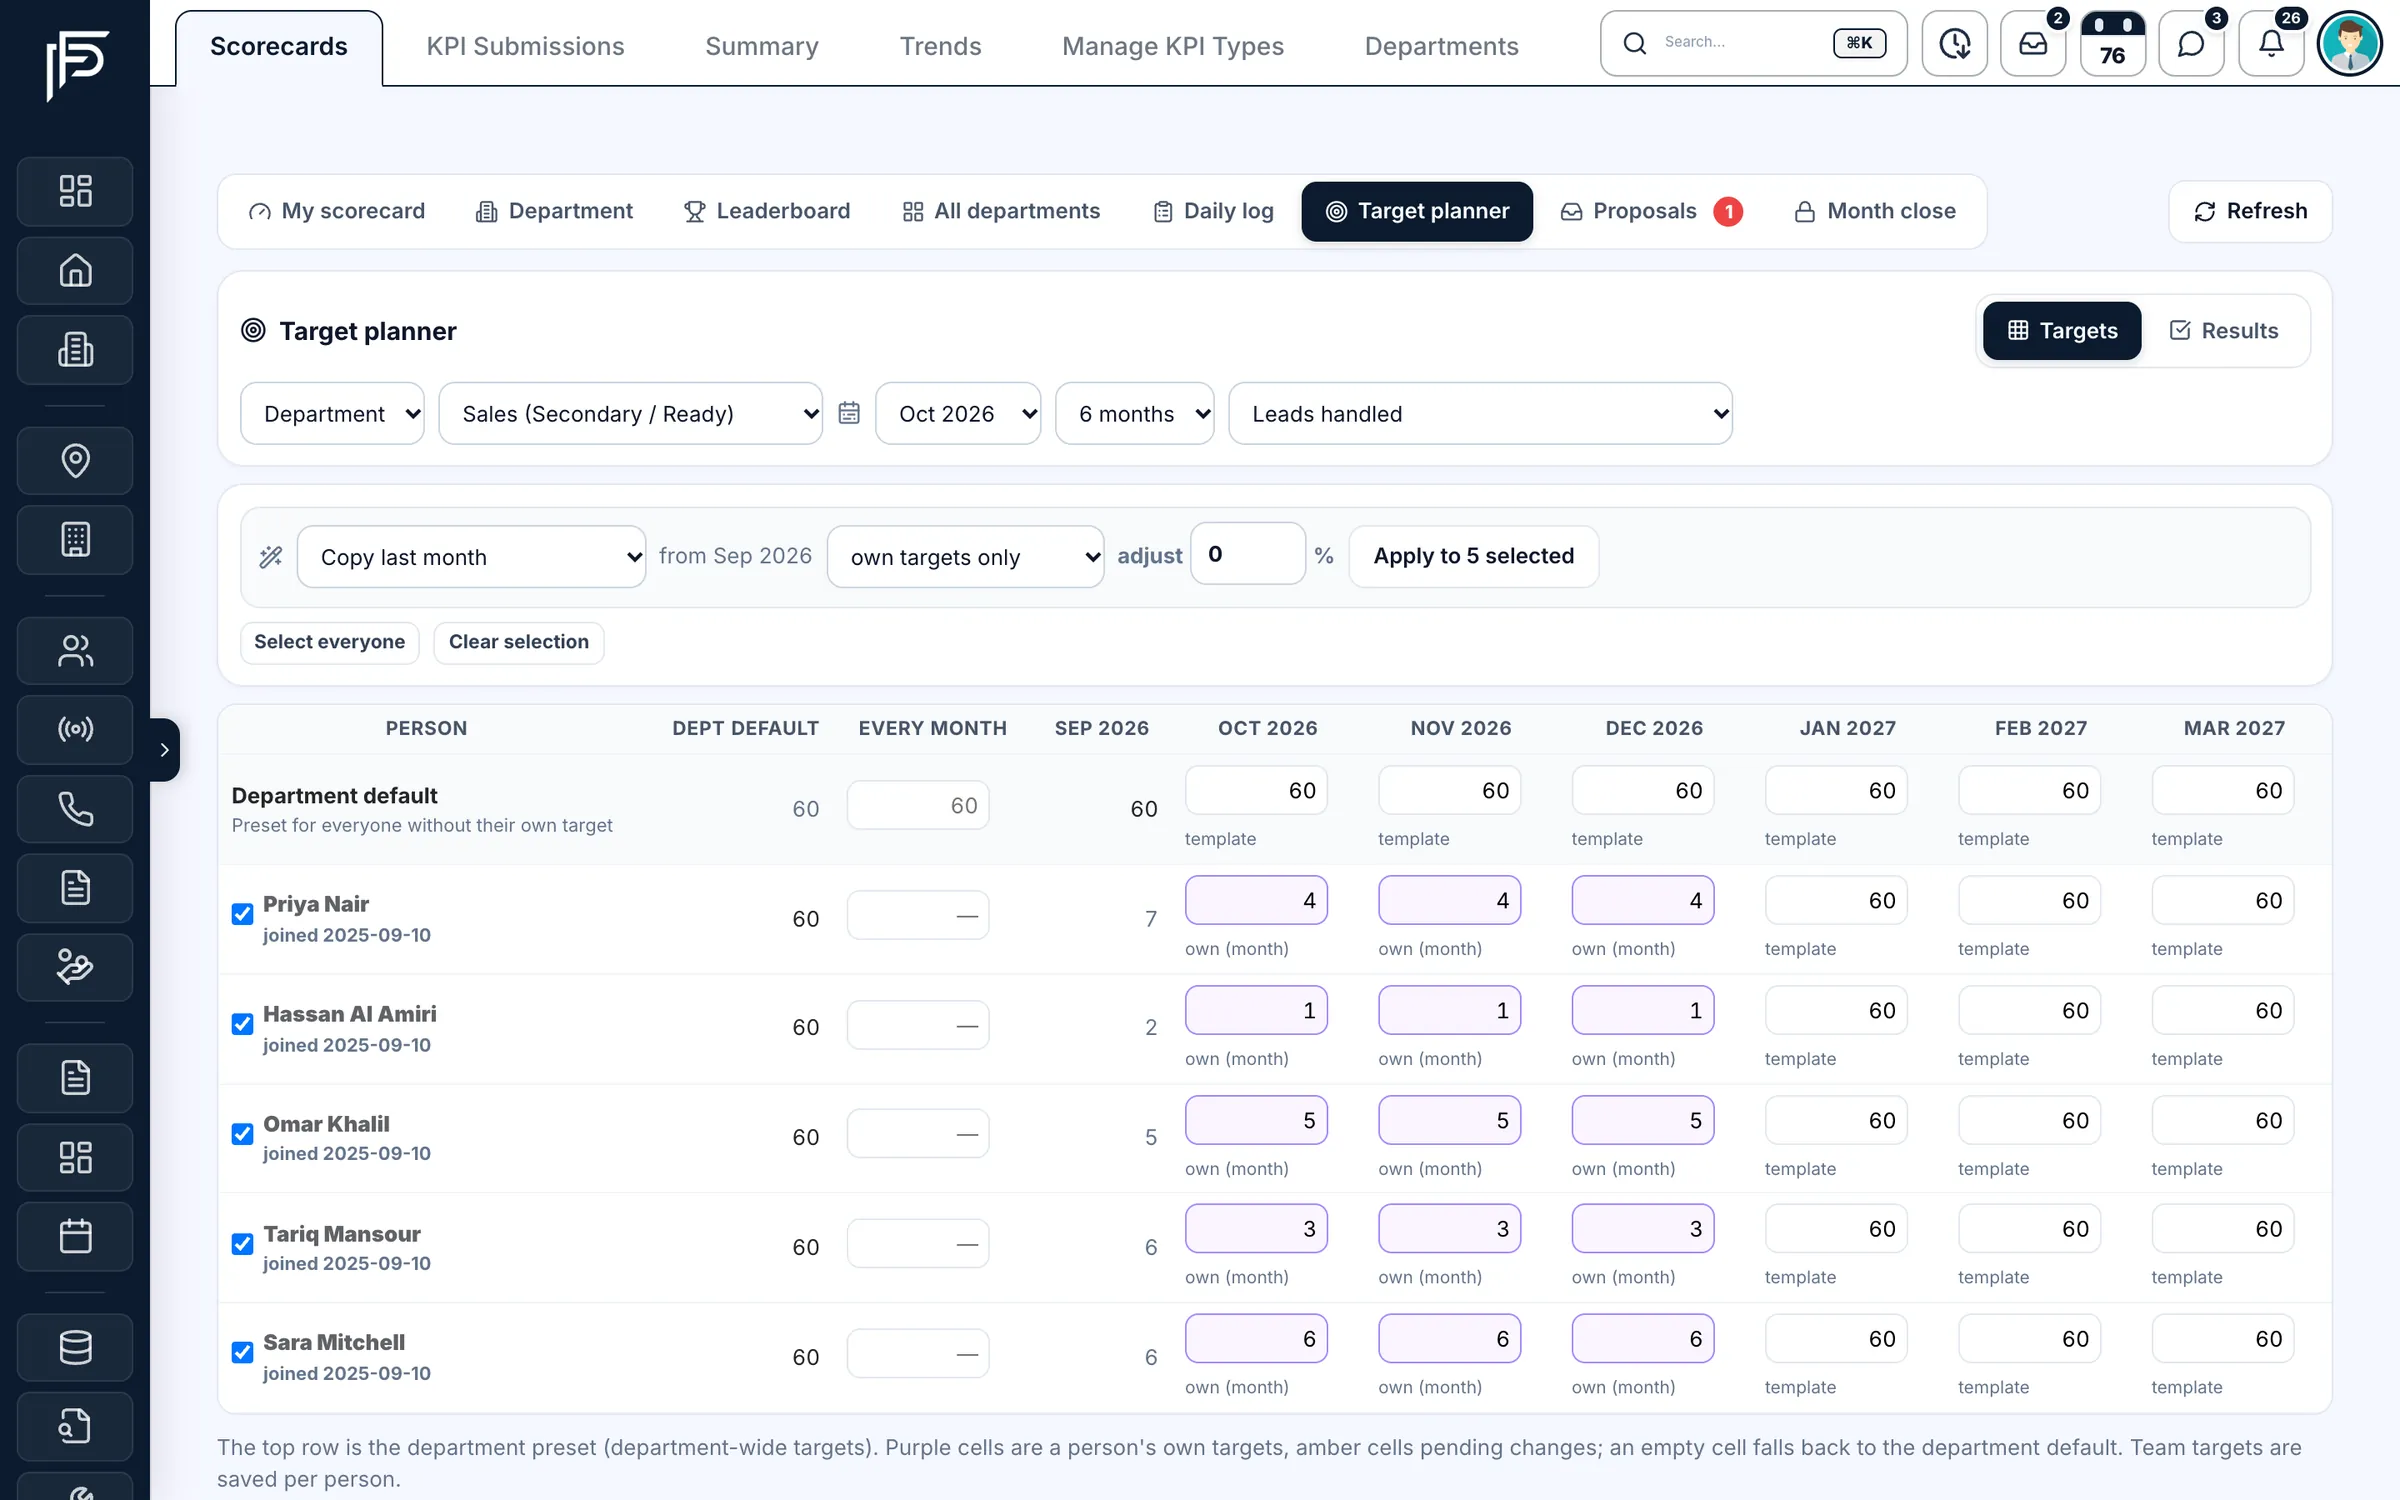Open the phone calls sidebar icon
The width and height of the screenshot is (2400, 1500).
[x=75, y=808]
